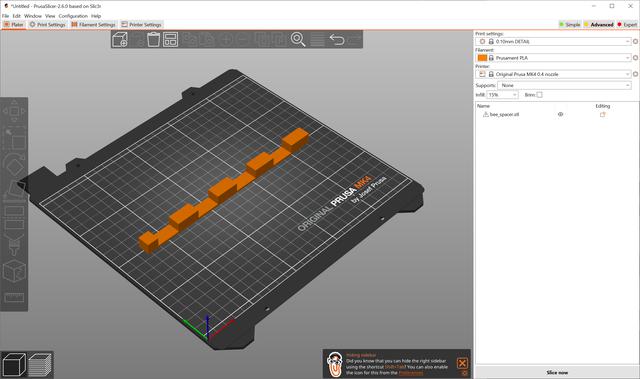Select the Paint-on supports brush tool
This screenshot has height=379, width=640.
pos(14,244)
